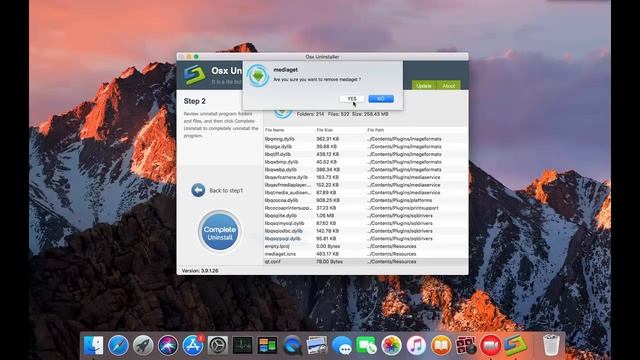Image resolution: width=640 pixels, height=360 pixels.
Task: Select the libqwbmp.dylib row
Action: [365, 162]
